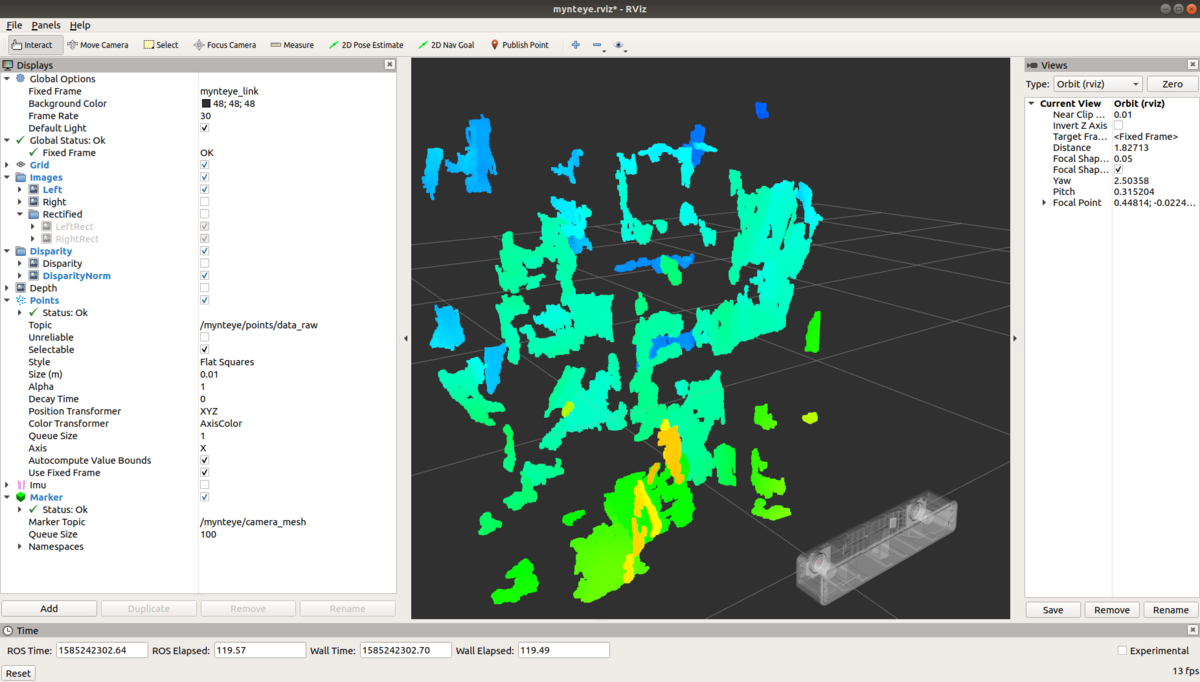
Task: Activate the Focus Camera tool
Action: (x=224, y=45)
